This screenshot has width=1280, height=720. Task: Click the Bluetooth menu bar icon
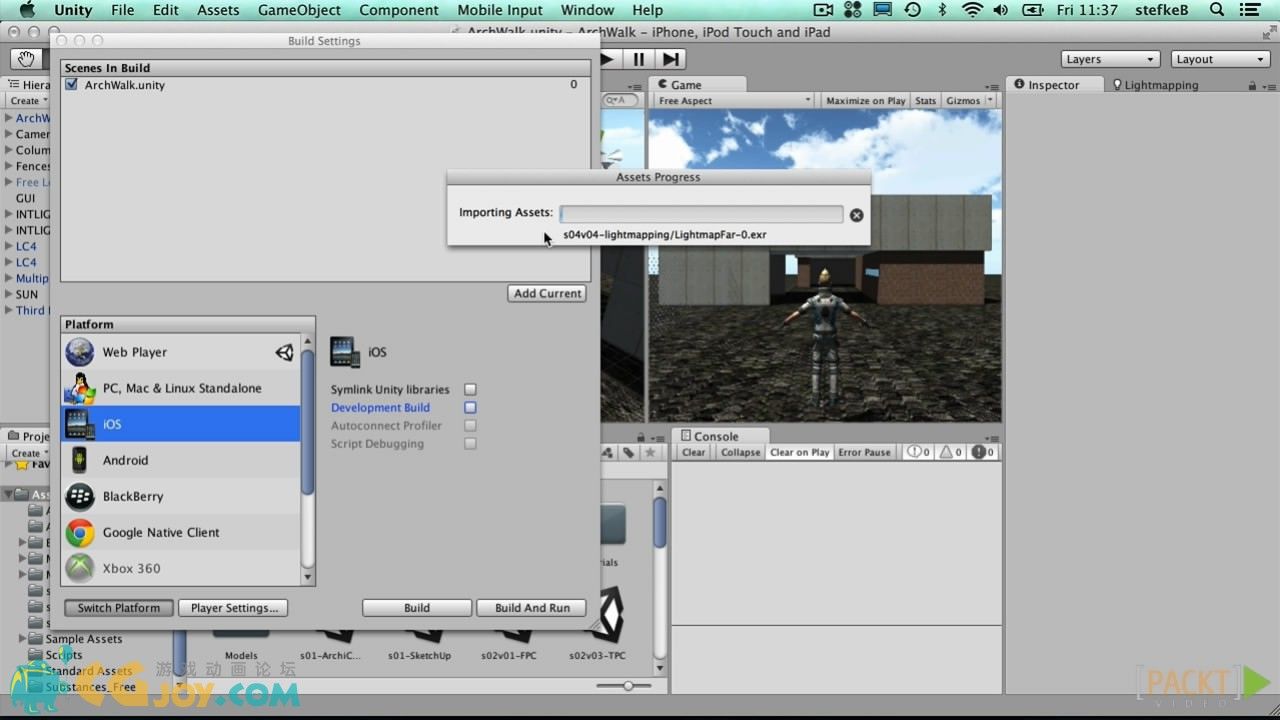click(x=942, y=10)
